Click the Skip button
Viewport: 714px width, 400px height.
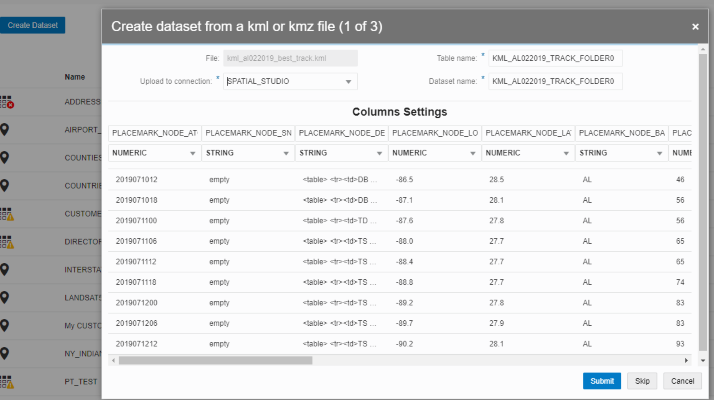642,381
